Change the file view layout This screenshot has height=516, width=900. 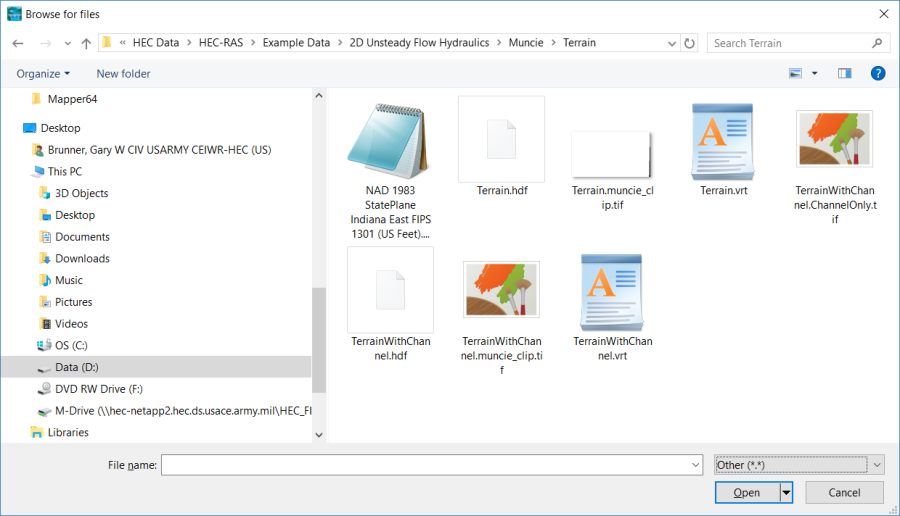coord(795,73)
